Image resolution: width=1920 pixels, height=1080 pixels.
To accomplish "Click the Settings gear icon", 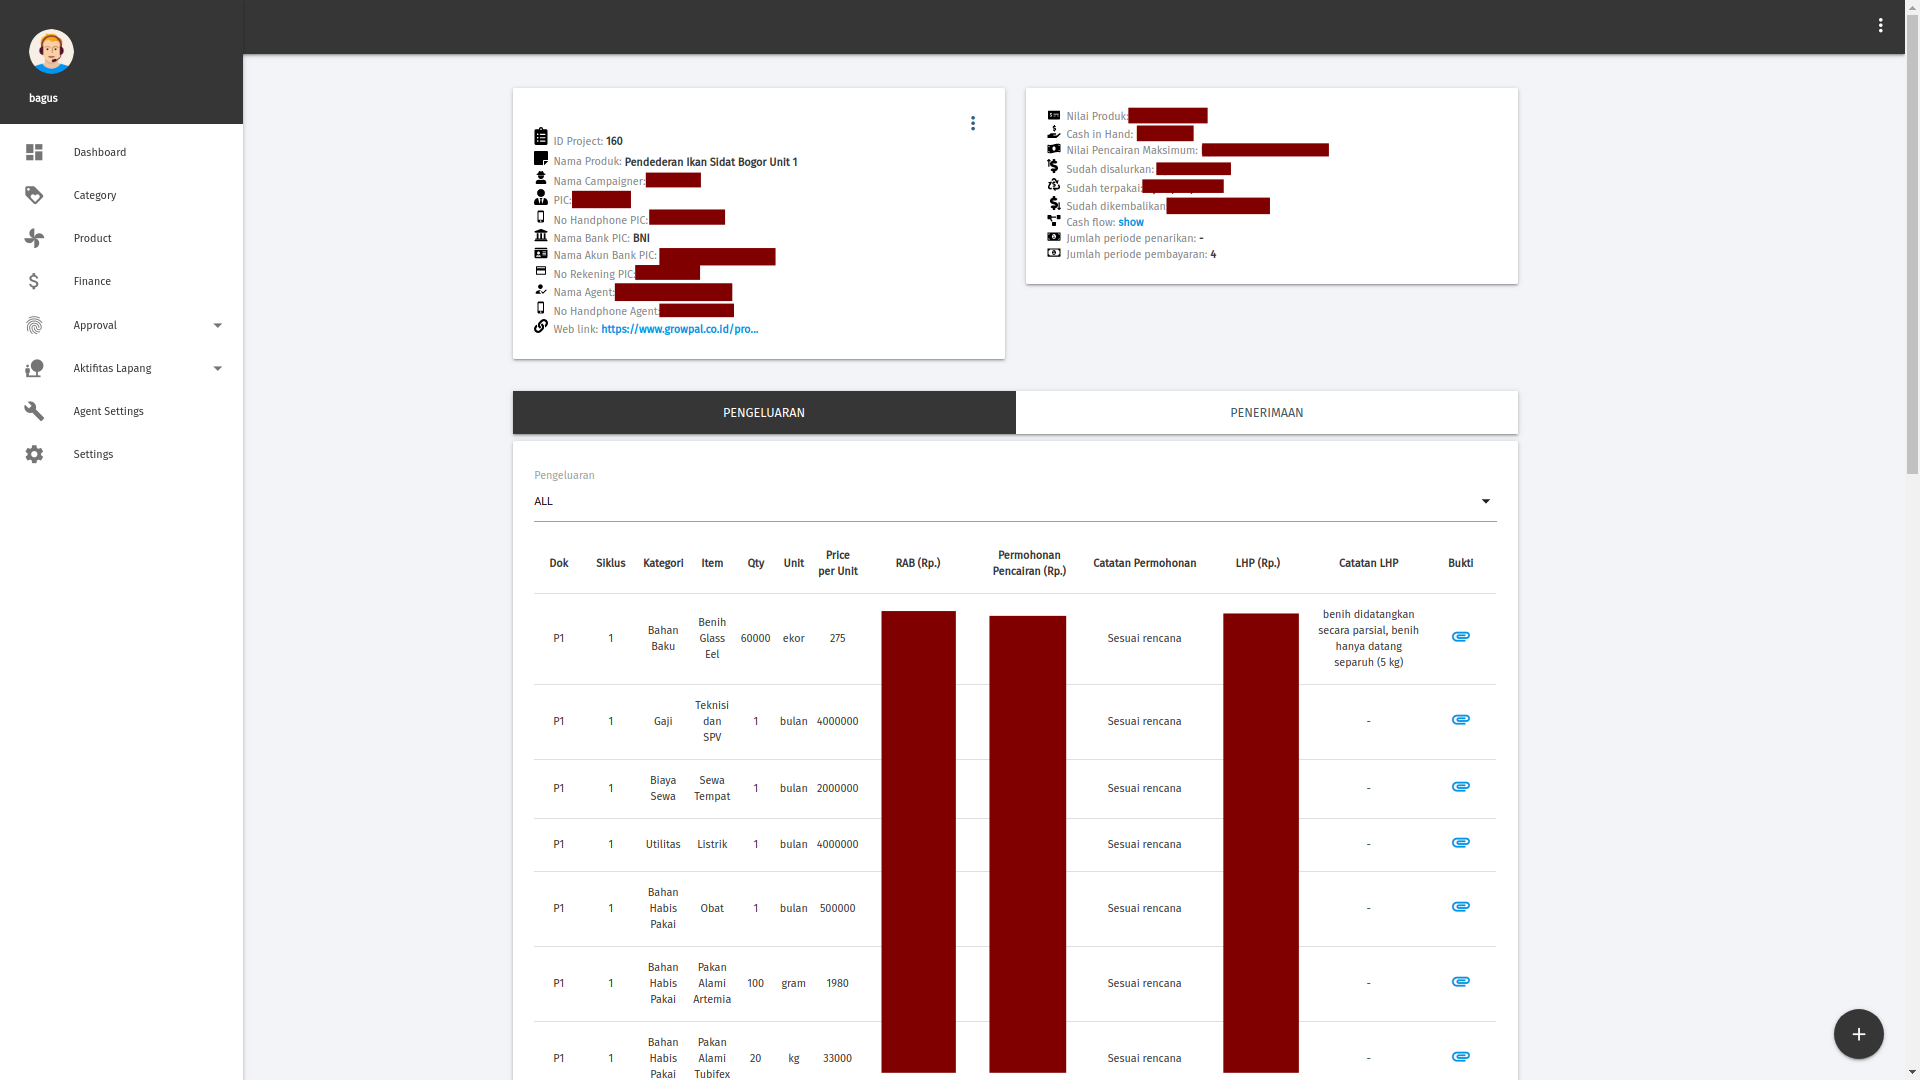I will 34,454.
